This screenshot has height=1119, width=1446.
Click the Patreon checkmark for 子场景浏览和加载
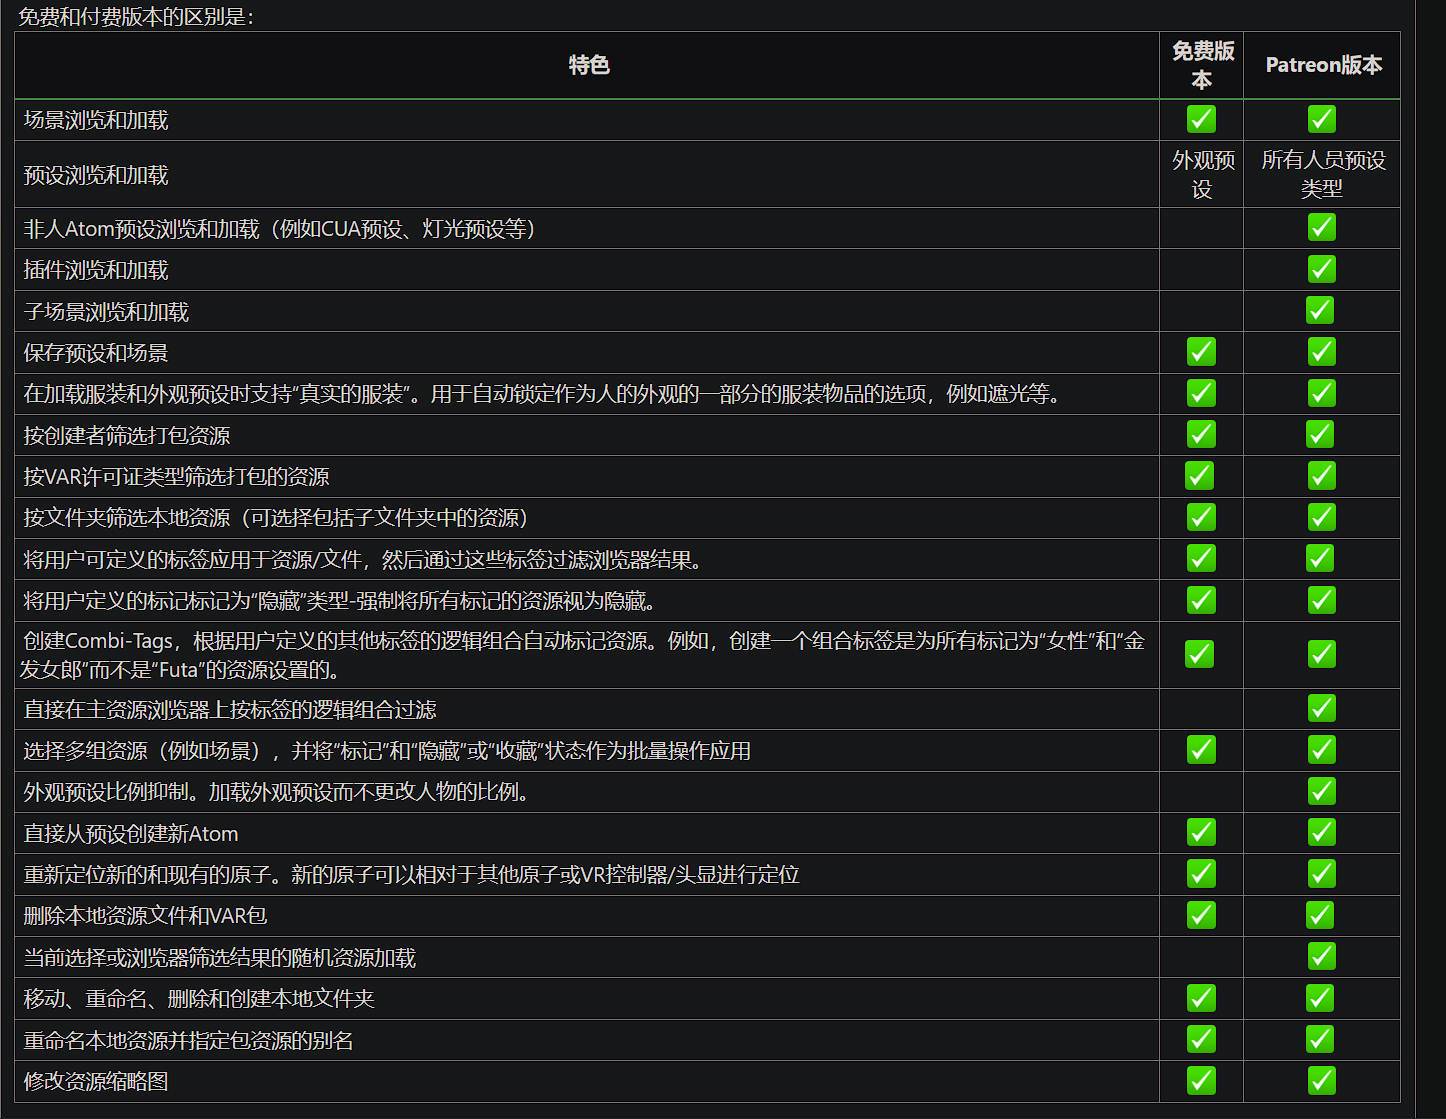click(x=1320, y=310)
